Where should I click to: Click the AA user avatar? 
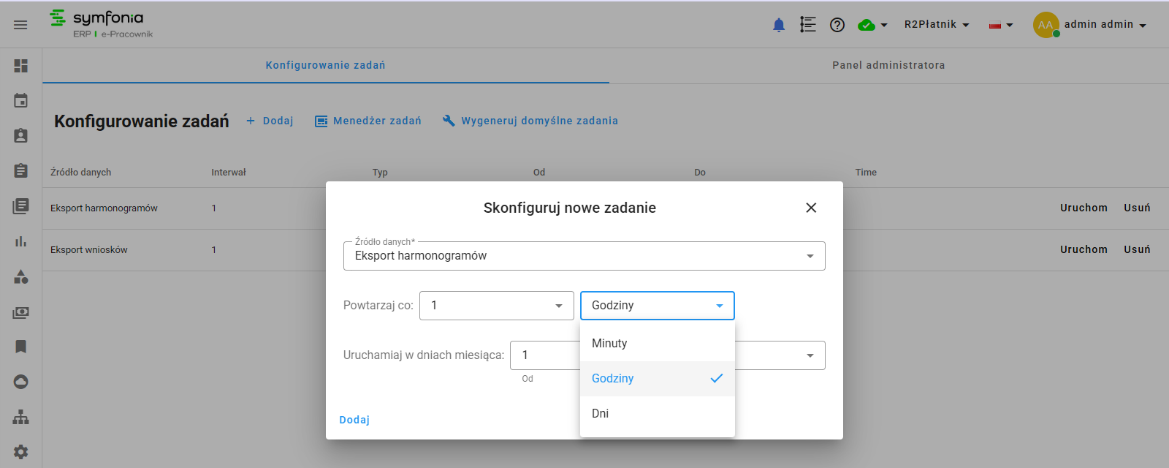pos(1045,25)
